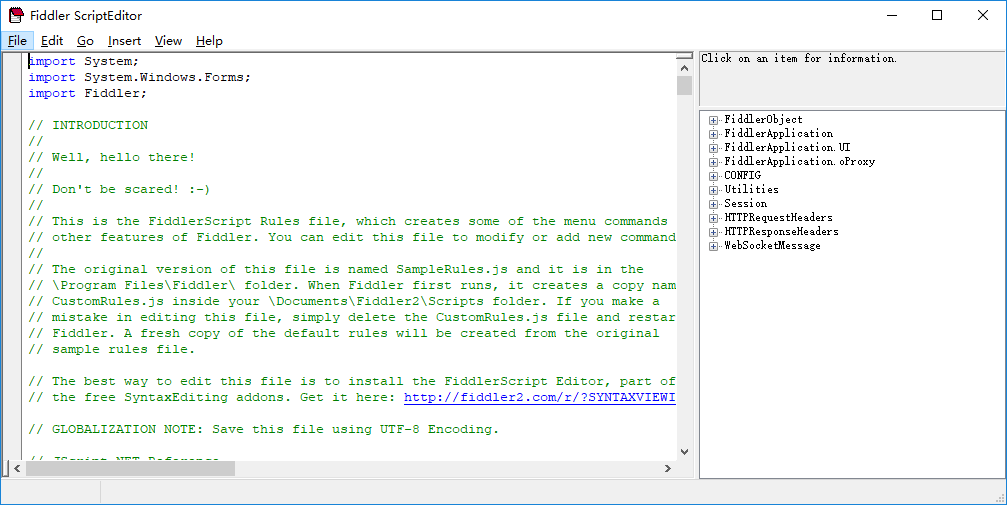This screenshot has height=505, width=1007.
Task: Click the Fiddler ScriptEditor title bar icon
Action: (x=16, y=15)
